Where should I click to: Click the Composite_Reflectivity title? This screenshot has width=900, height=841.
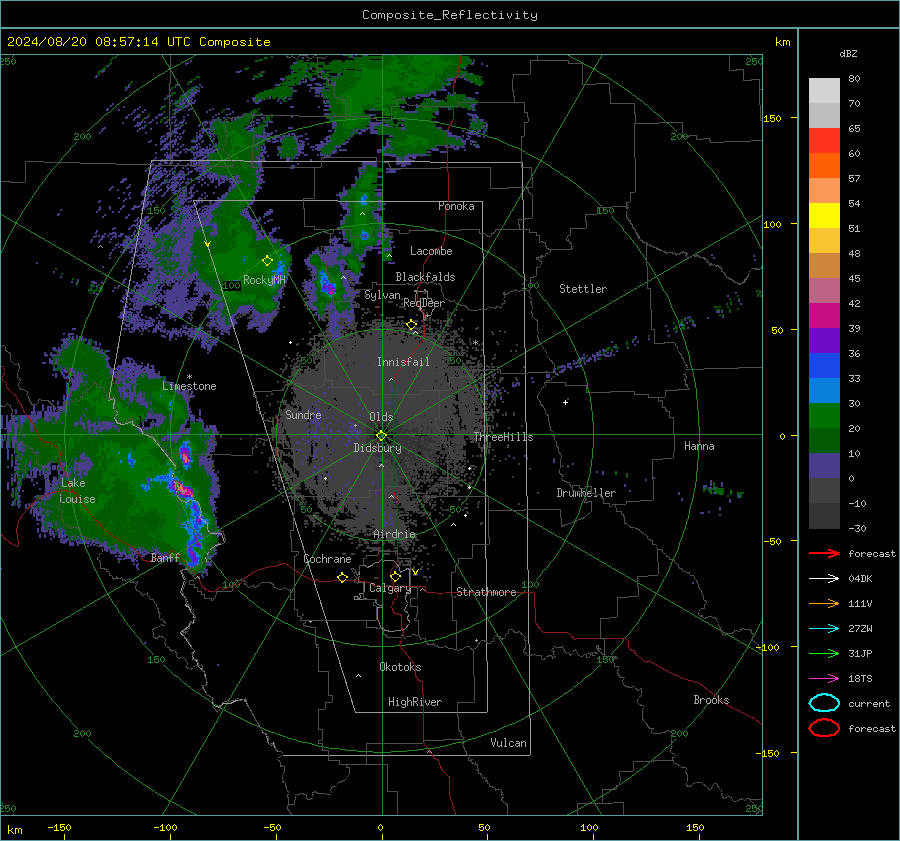pos(450,15)
